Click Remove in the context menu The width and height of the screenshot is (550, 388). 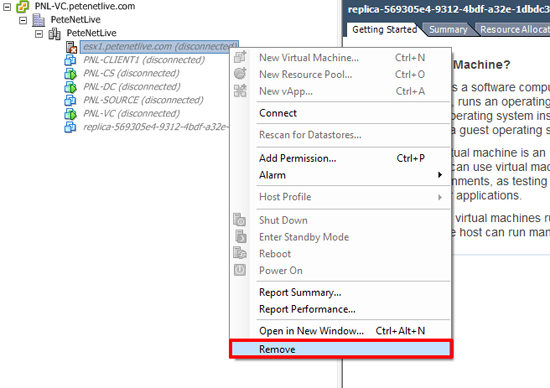(x=341, y=349)
